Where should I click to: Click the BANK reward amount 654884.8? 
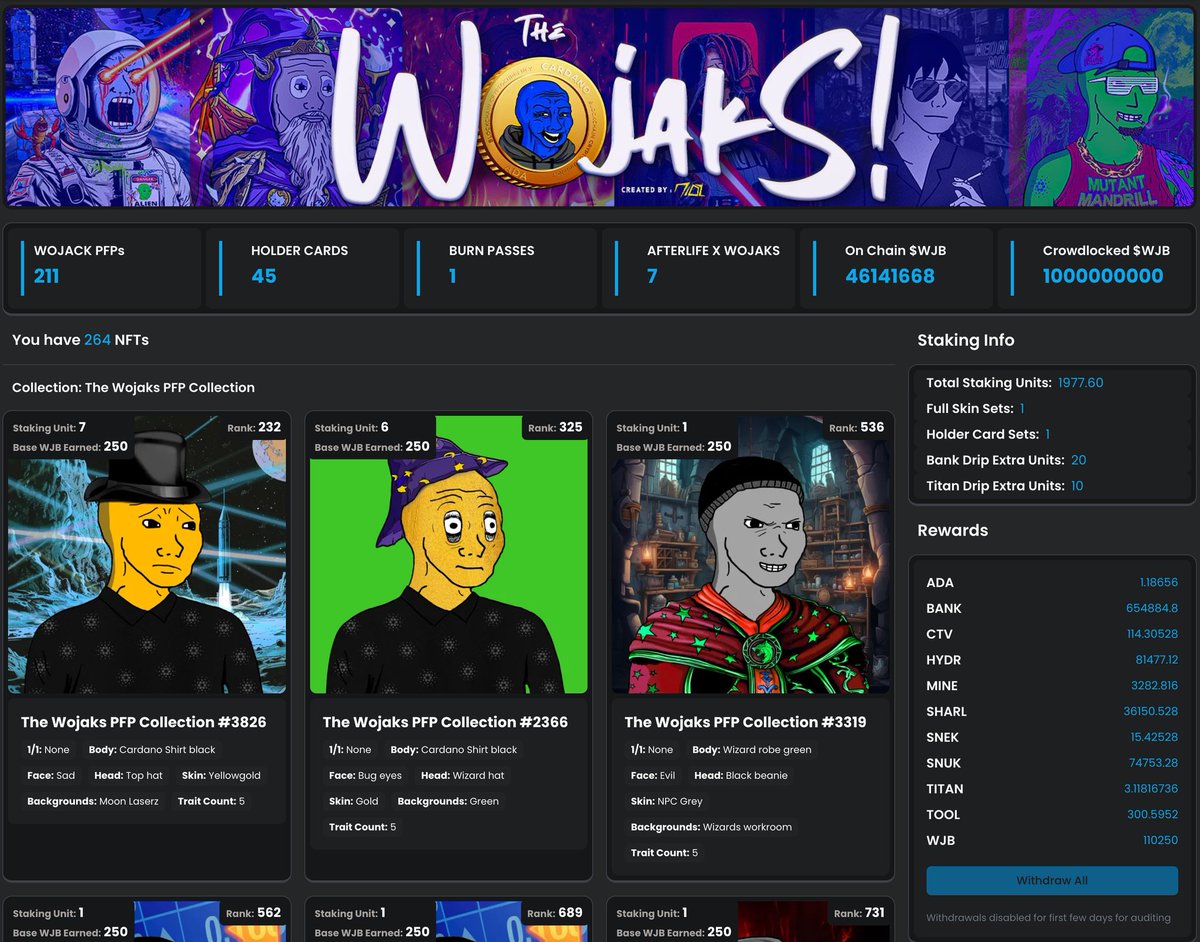pyautogui.click(x=1151, y=608)
